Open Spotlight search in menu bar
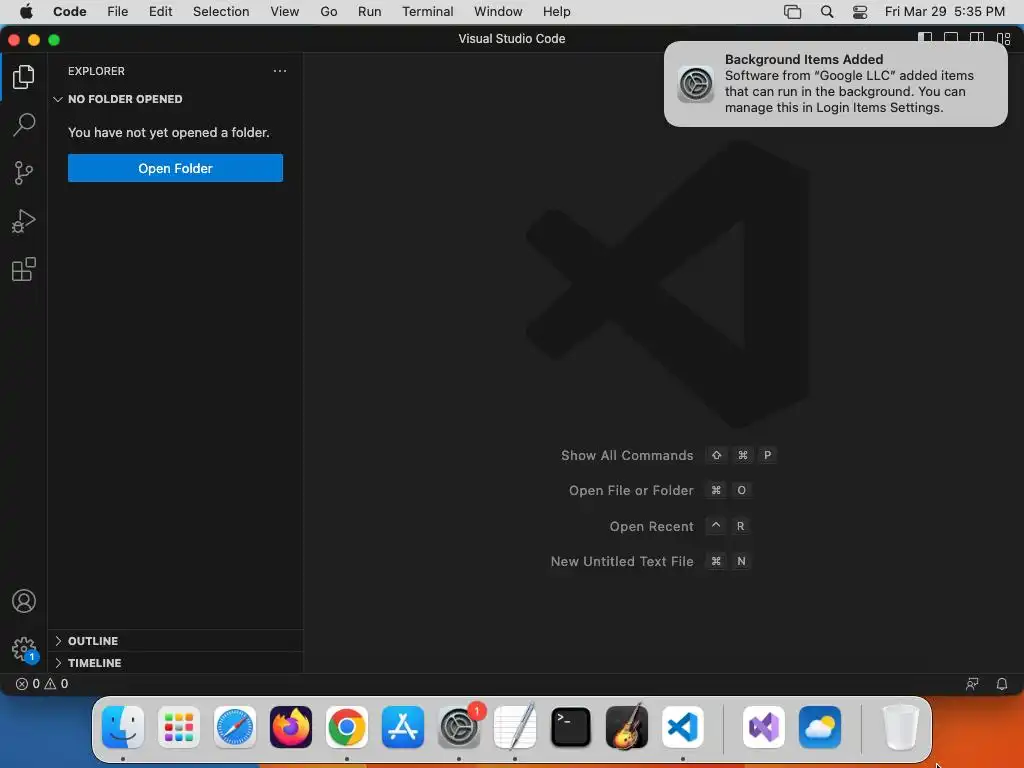1024x768 pixels. point(827,12)
